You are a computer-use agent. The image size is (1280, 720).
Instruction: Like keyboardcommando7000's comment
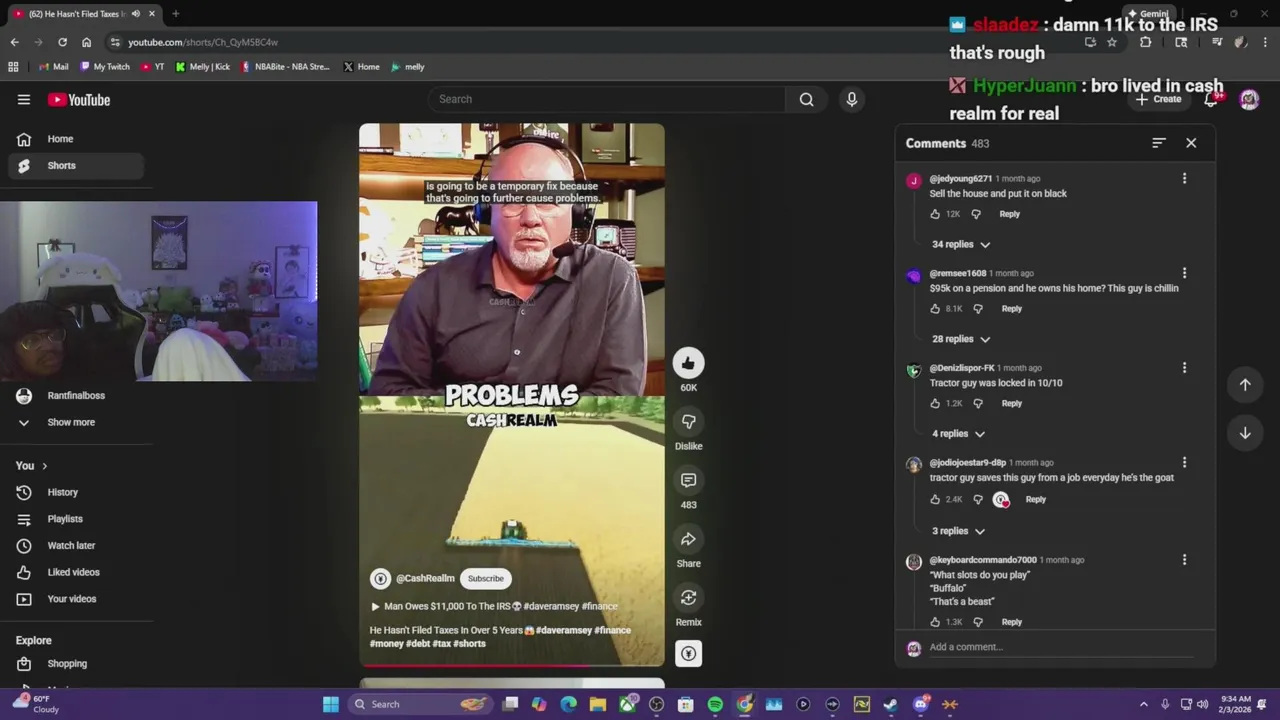(935, 622)
